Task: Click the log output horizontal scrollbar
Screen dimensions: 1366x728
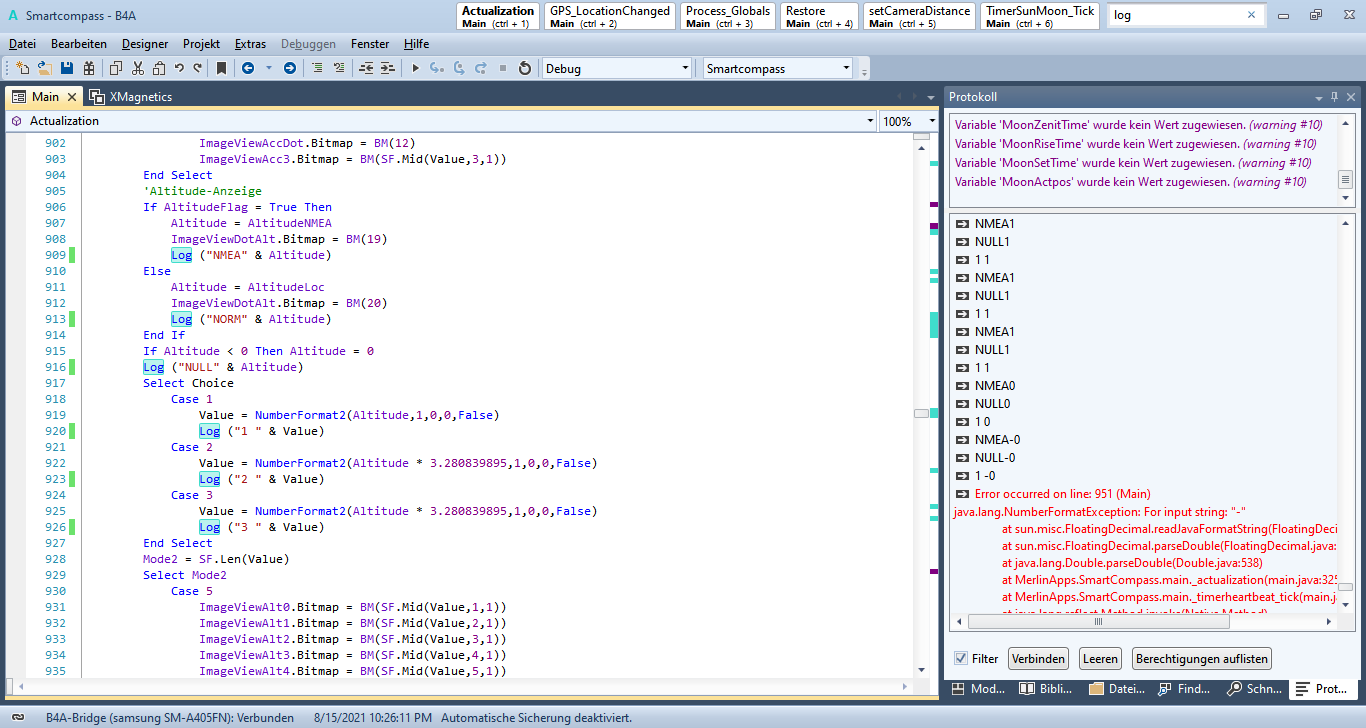Action: pos(1097,621)
